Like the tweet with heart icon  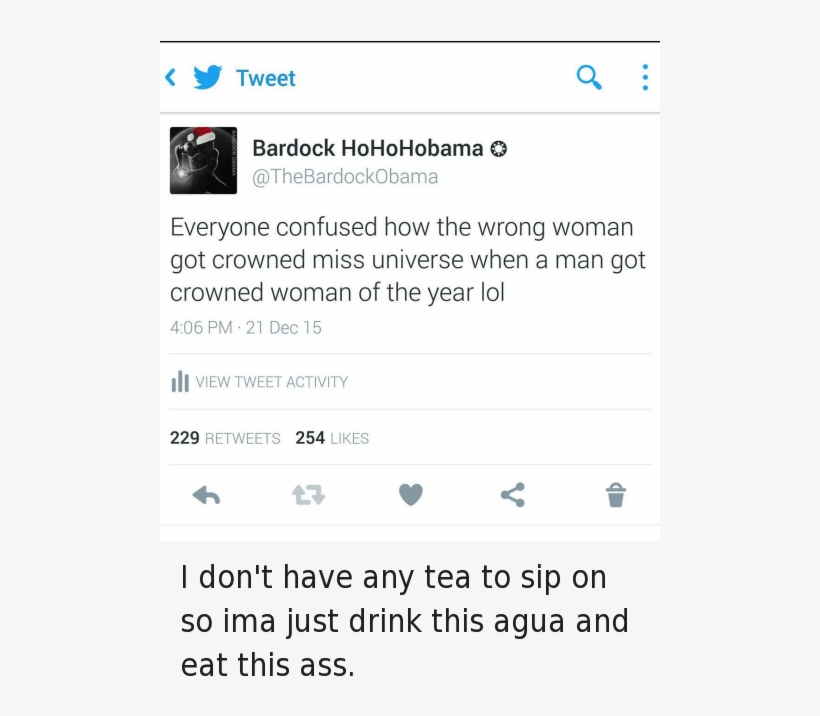pyautogui.click(x=411, y=495)
